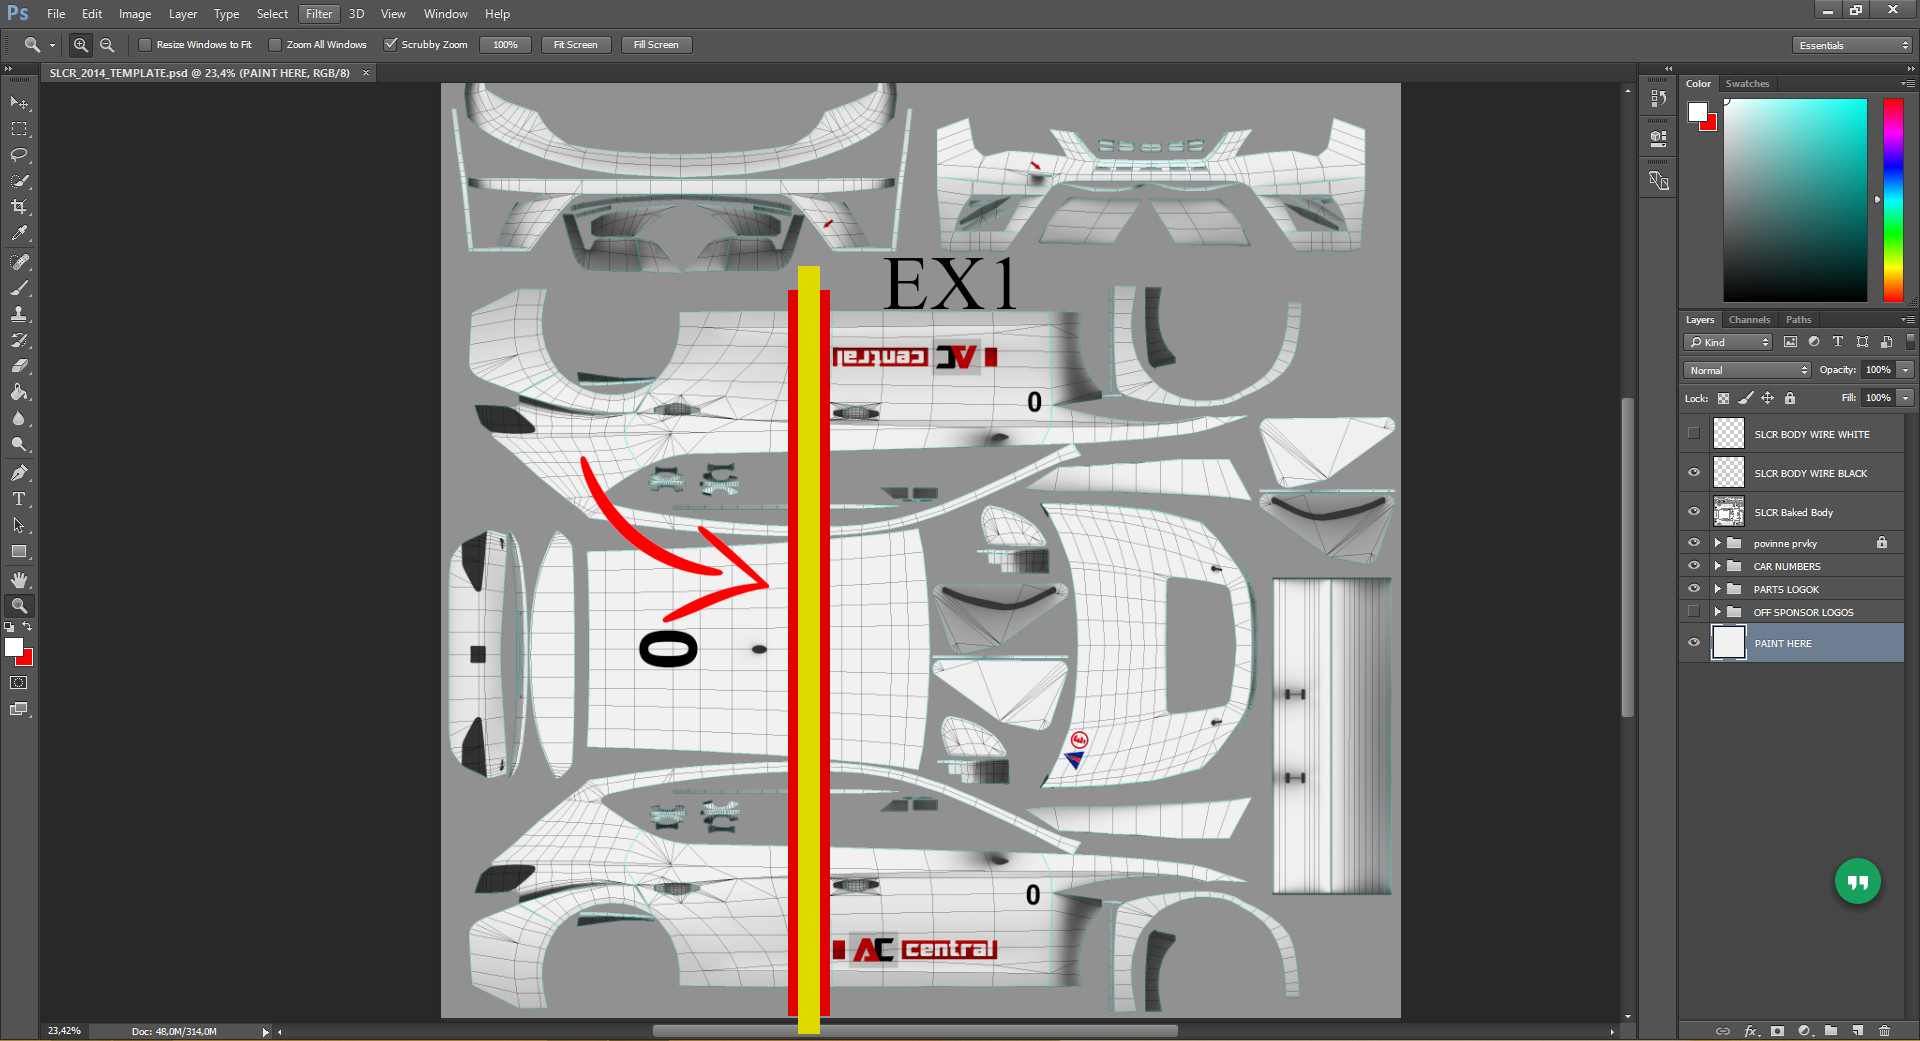Swap foreground and background colors
The height and width of the screenshot is (1041, 1920).
click(28, 627)
